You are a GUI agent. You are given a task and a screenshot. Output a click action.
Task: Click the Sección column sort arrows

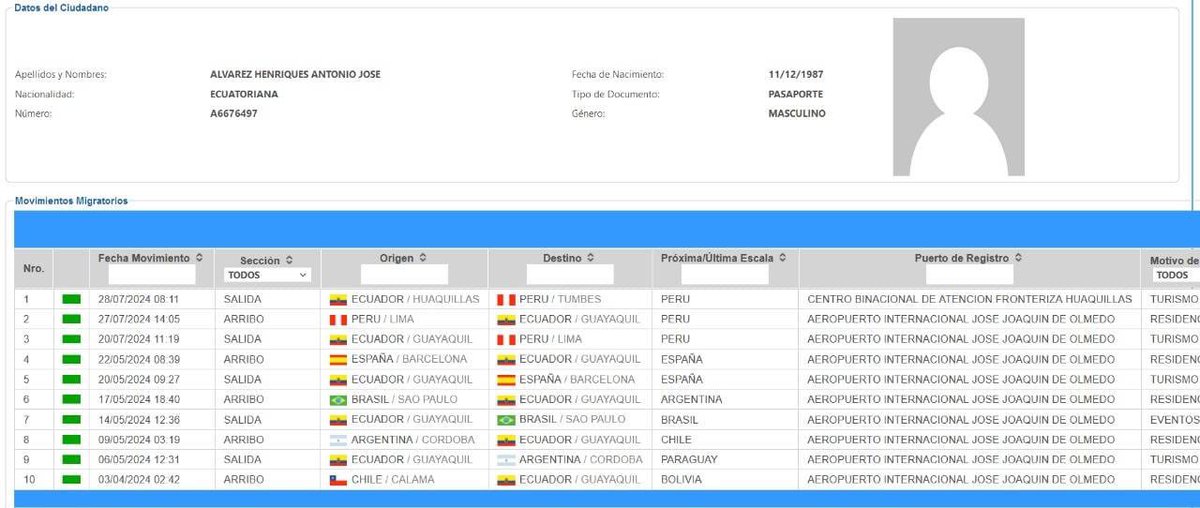[289, 260]
